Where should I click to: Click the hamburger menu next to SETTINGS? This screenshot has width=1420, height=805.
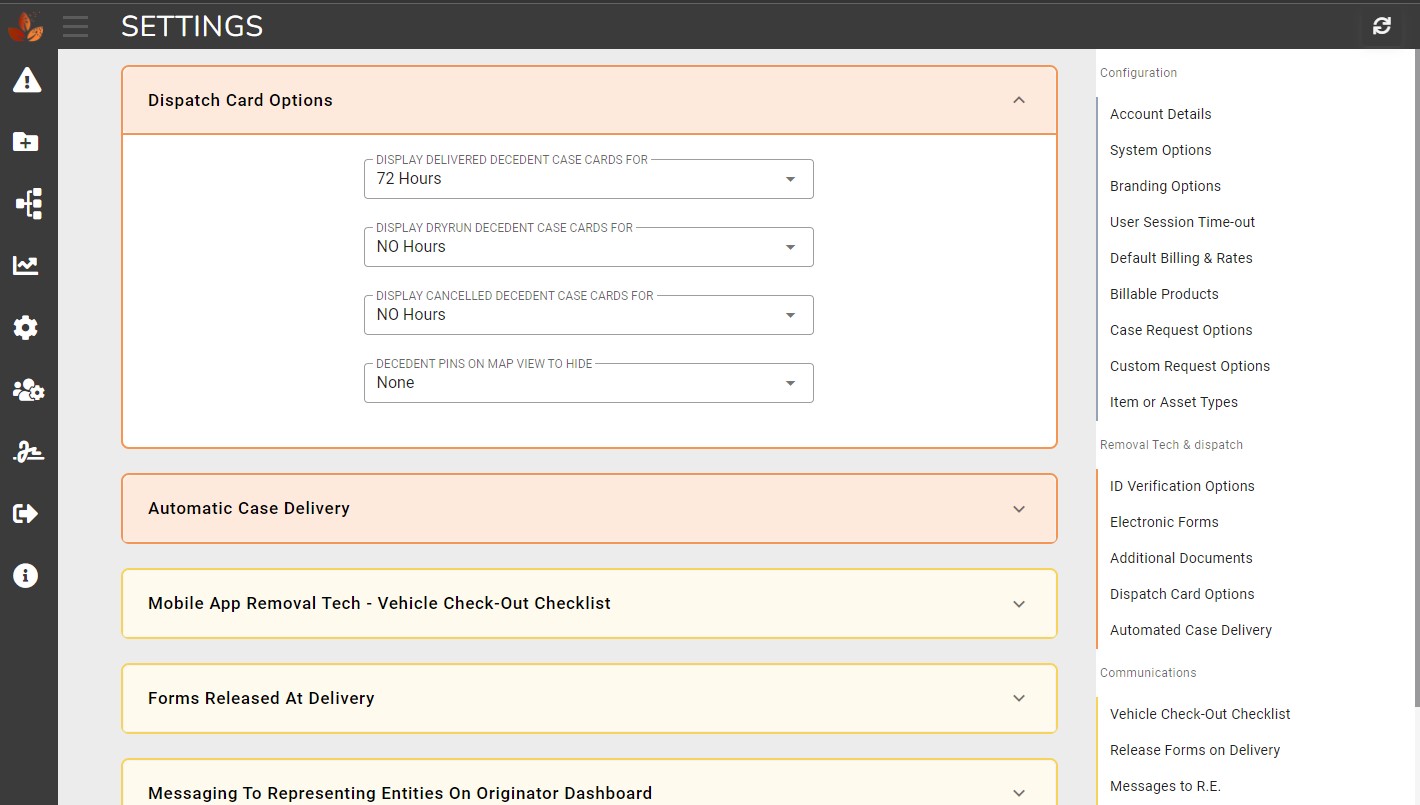point(75,26)
